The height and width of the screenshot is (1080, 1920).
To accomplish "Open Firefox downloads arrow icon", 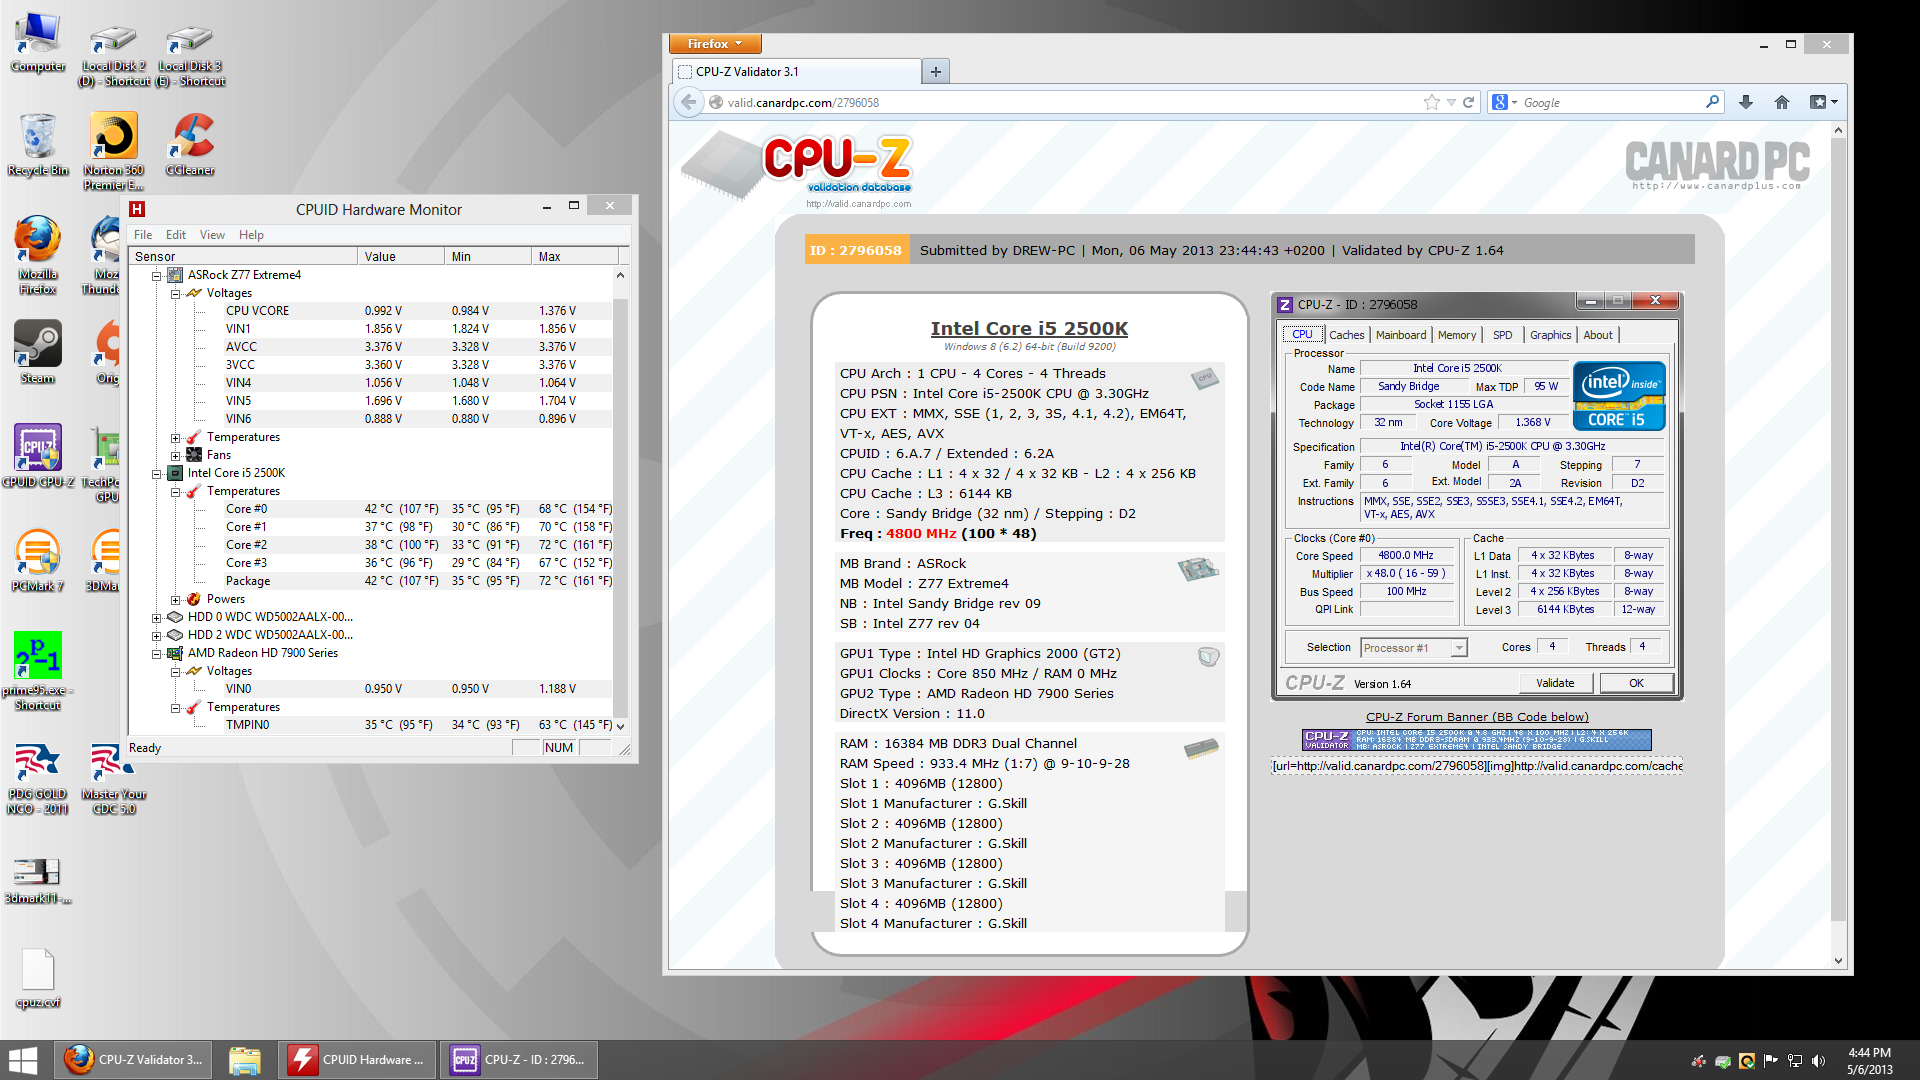I will pos(1746,102).
